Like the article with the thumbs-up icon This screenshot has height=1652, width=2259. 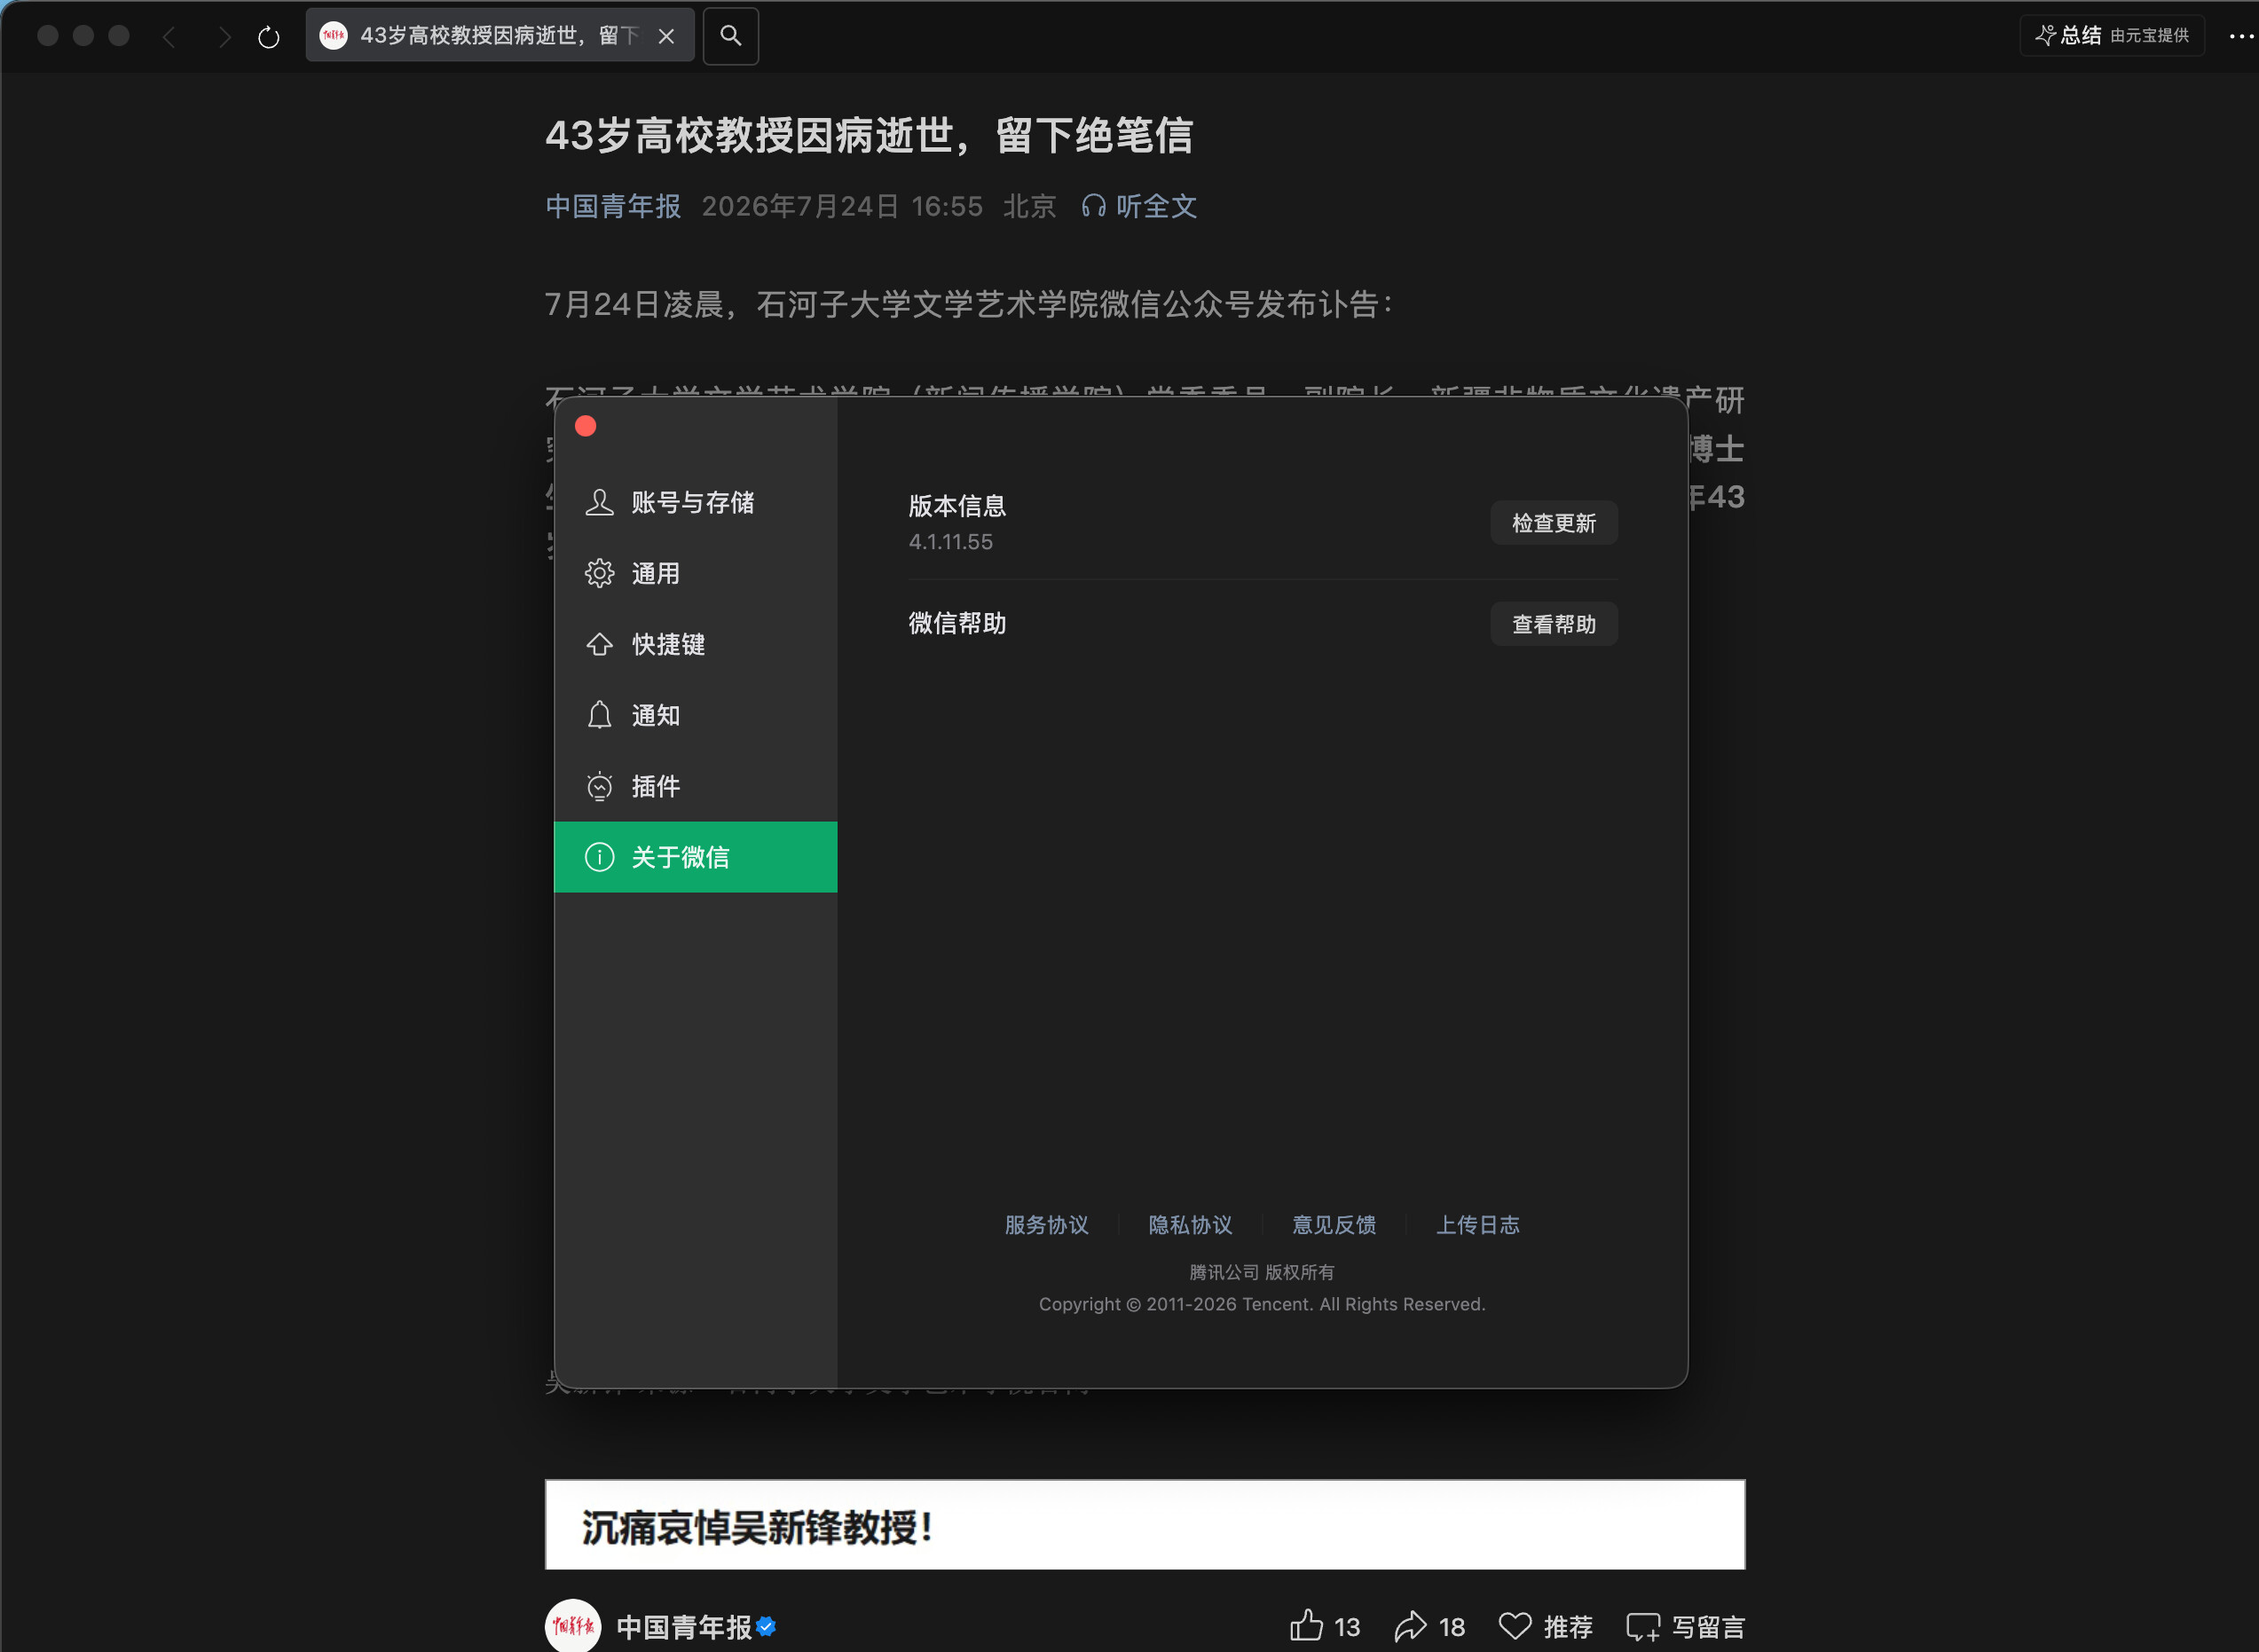(x=1306, y=1625)
